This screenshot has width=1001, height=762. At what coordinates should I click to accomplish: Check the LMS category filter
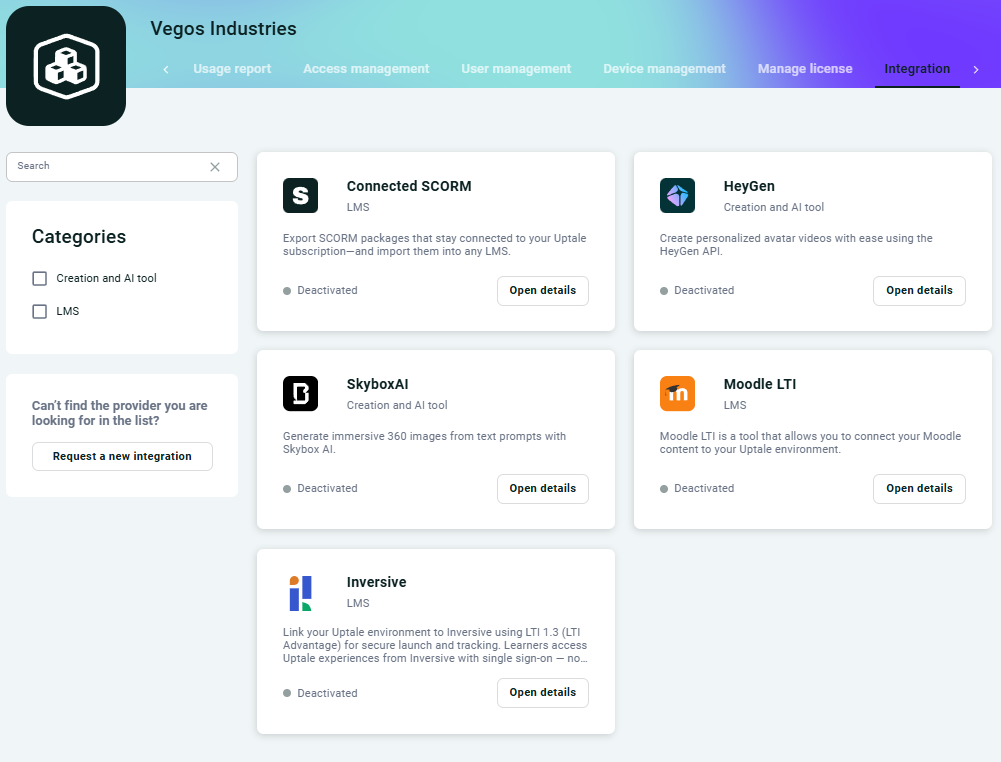40,311
